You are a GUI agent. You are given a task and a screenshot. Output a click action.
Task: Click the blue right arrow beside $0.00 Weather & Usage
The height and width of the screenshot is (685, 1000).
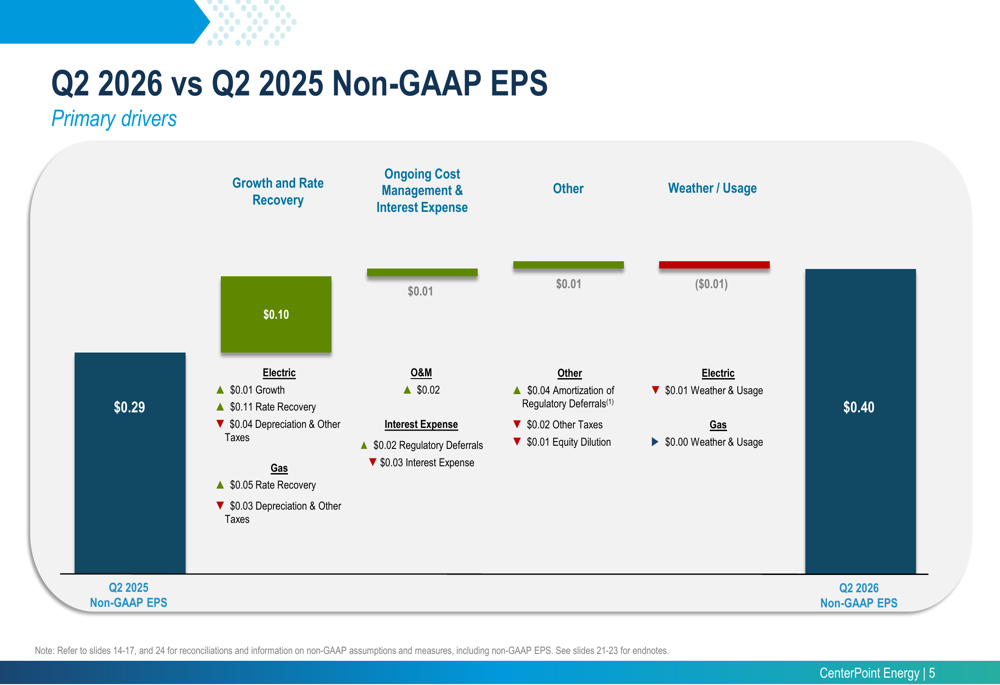655,441
